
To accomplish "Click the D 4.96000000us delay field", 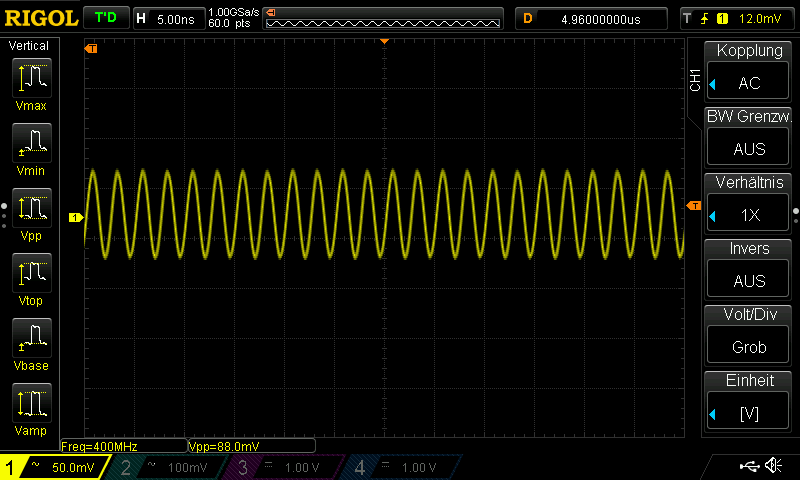I will [x=591, y=19].
